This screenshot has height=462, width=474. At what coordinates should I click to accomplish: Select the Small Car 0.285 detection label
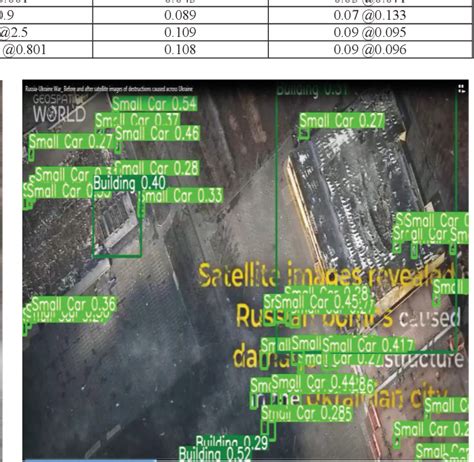point(307,413)
